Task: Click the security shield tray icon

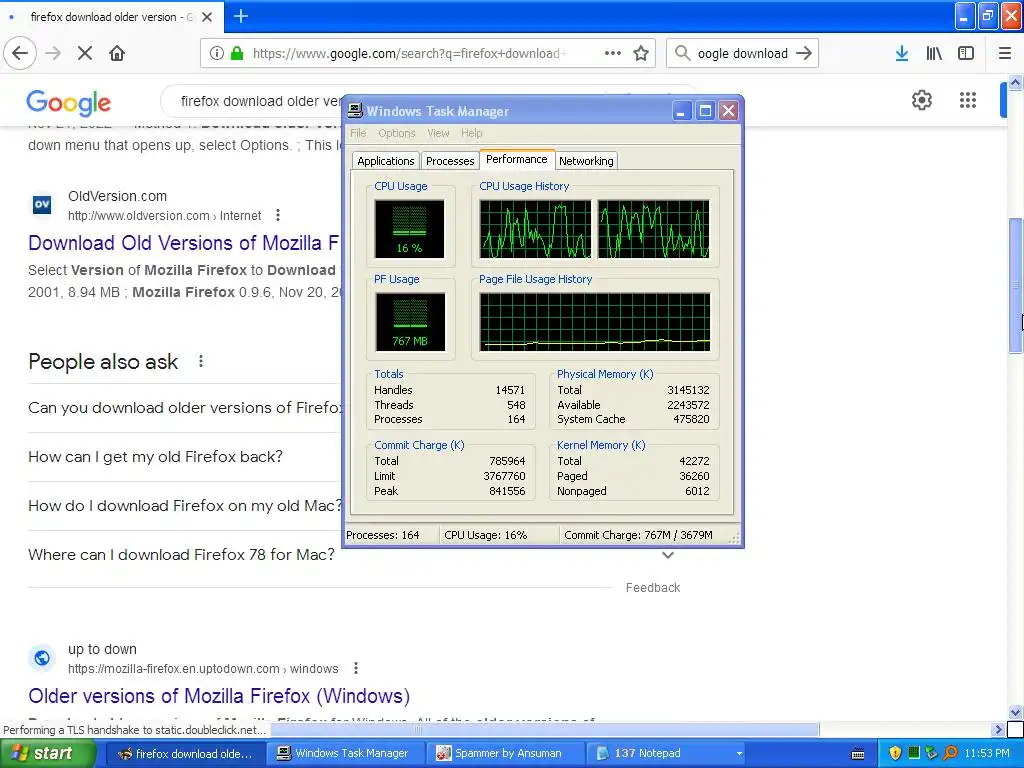Action: (x=895, y=753)
